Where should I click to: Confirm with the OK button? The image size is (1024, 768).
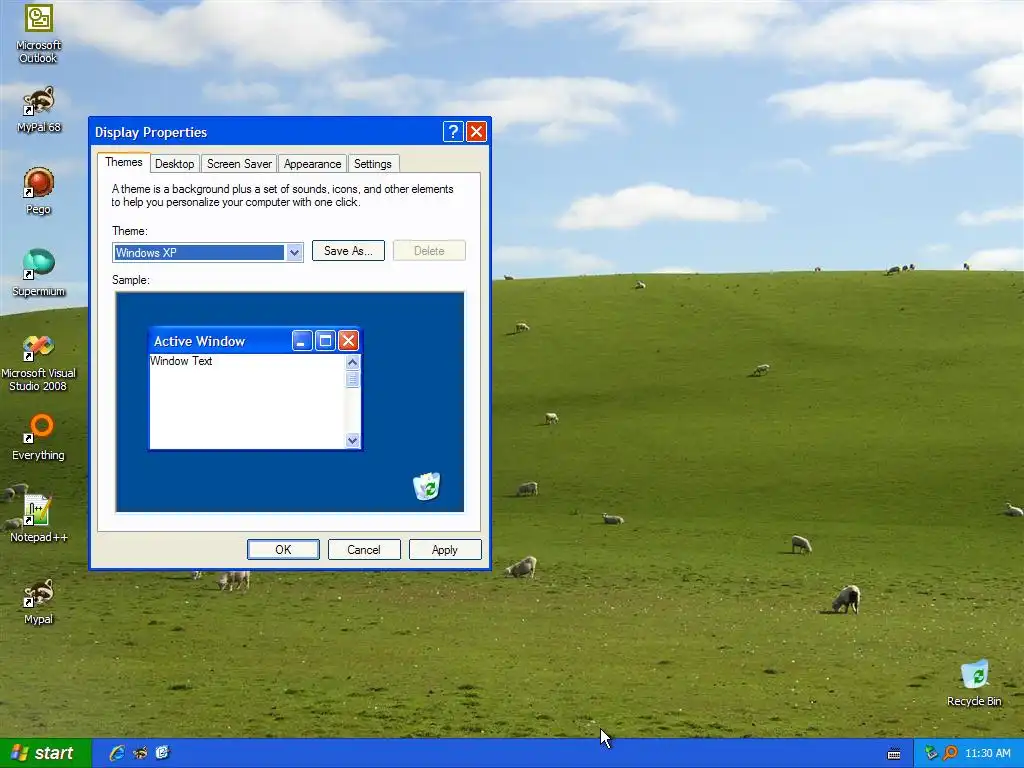(x=283, y=550)
